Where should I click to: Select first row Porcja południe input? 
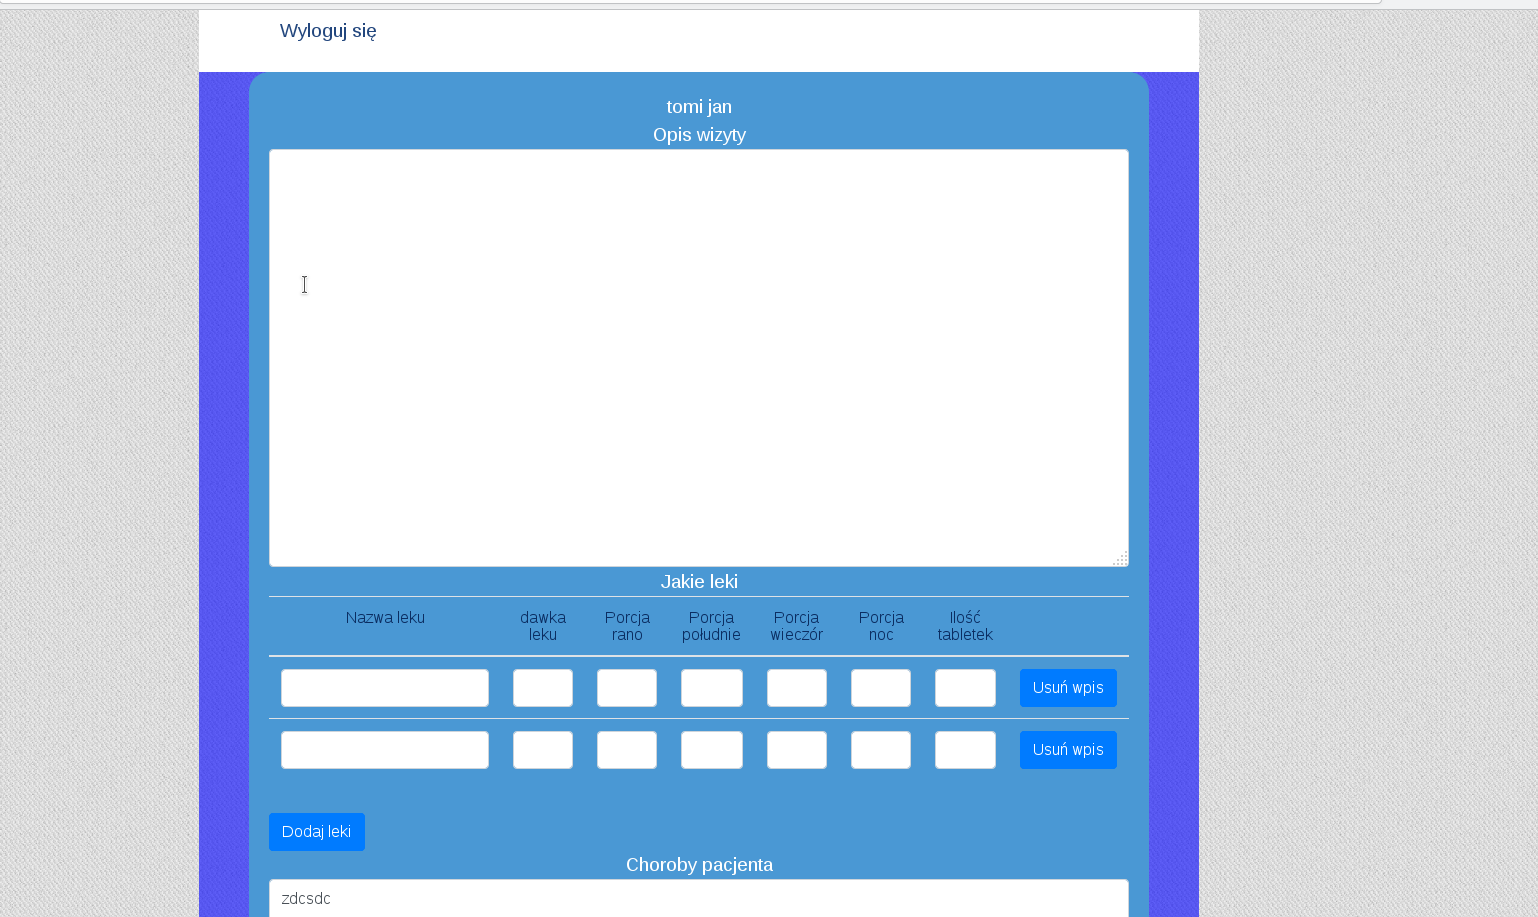[711, 688]
